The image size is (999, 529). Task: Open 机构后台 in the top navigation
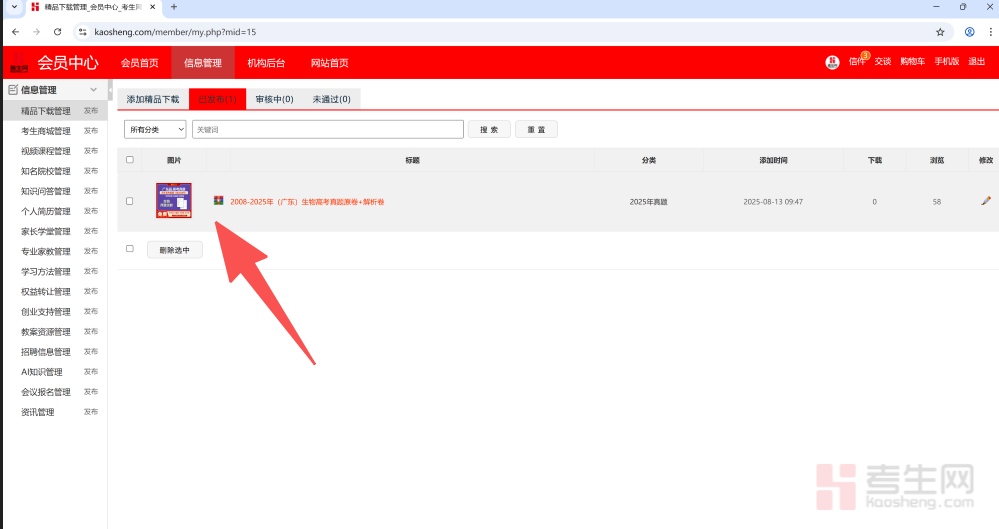coord(266,63)
